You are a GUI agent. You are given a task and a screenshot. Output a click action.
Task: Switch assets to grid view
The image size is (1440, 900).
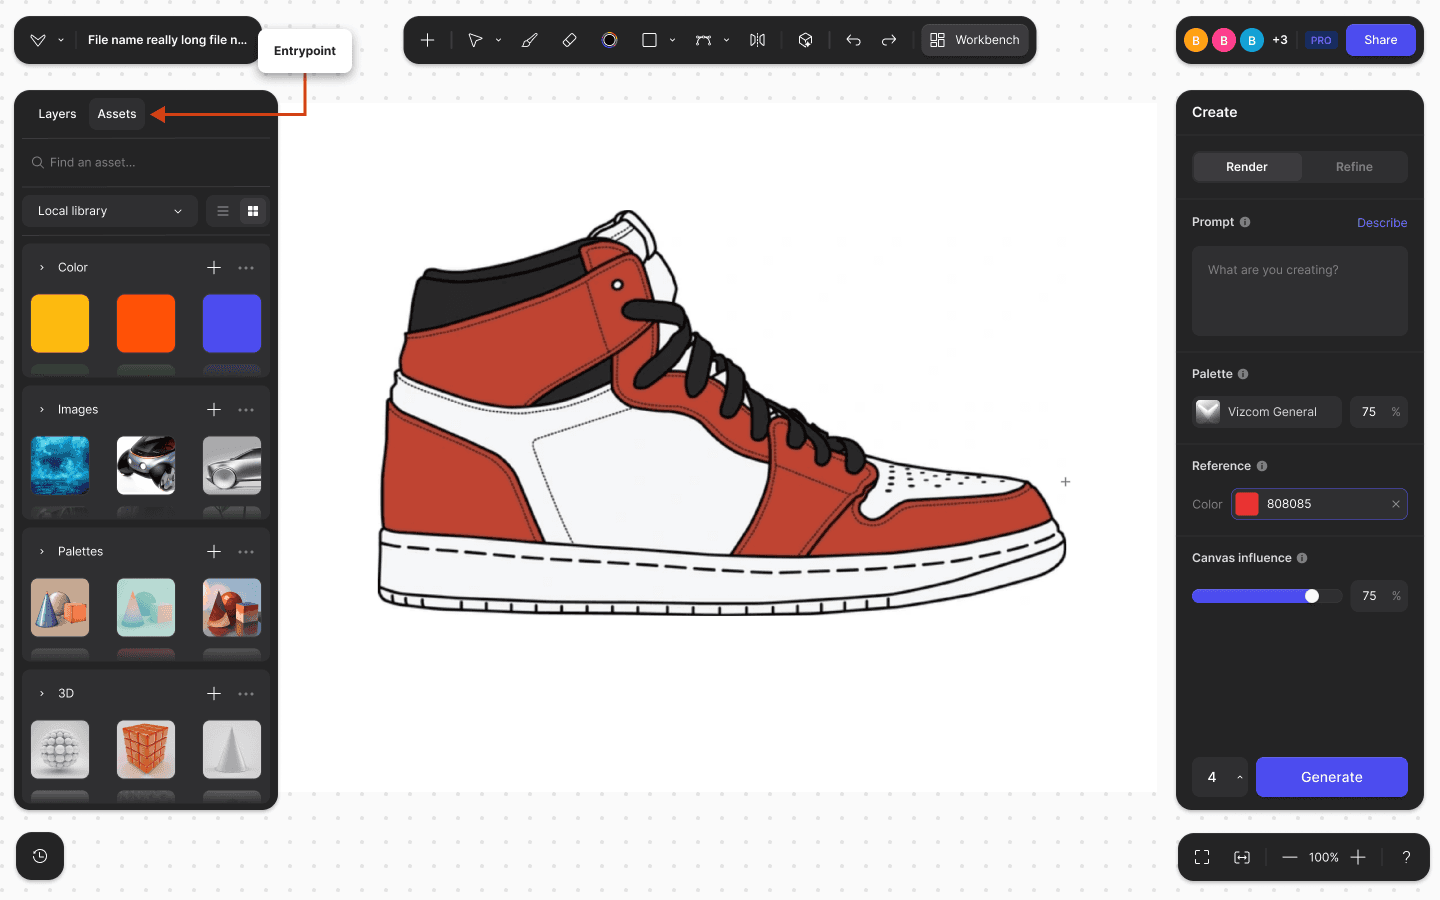click(253, 211)
